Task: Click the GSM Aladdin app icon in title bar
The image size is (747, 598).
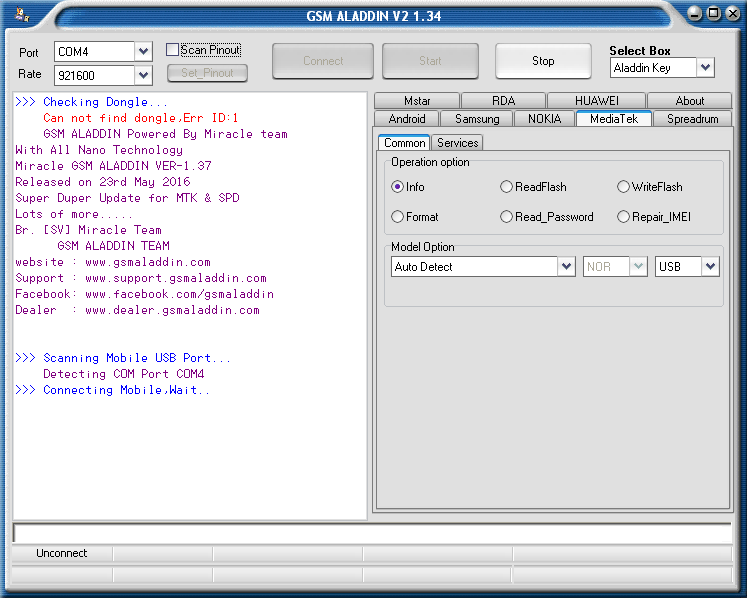Action: 21,15
